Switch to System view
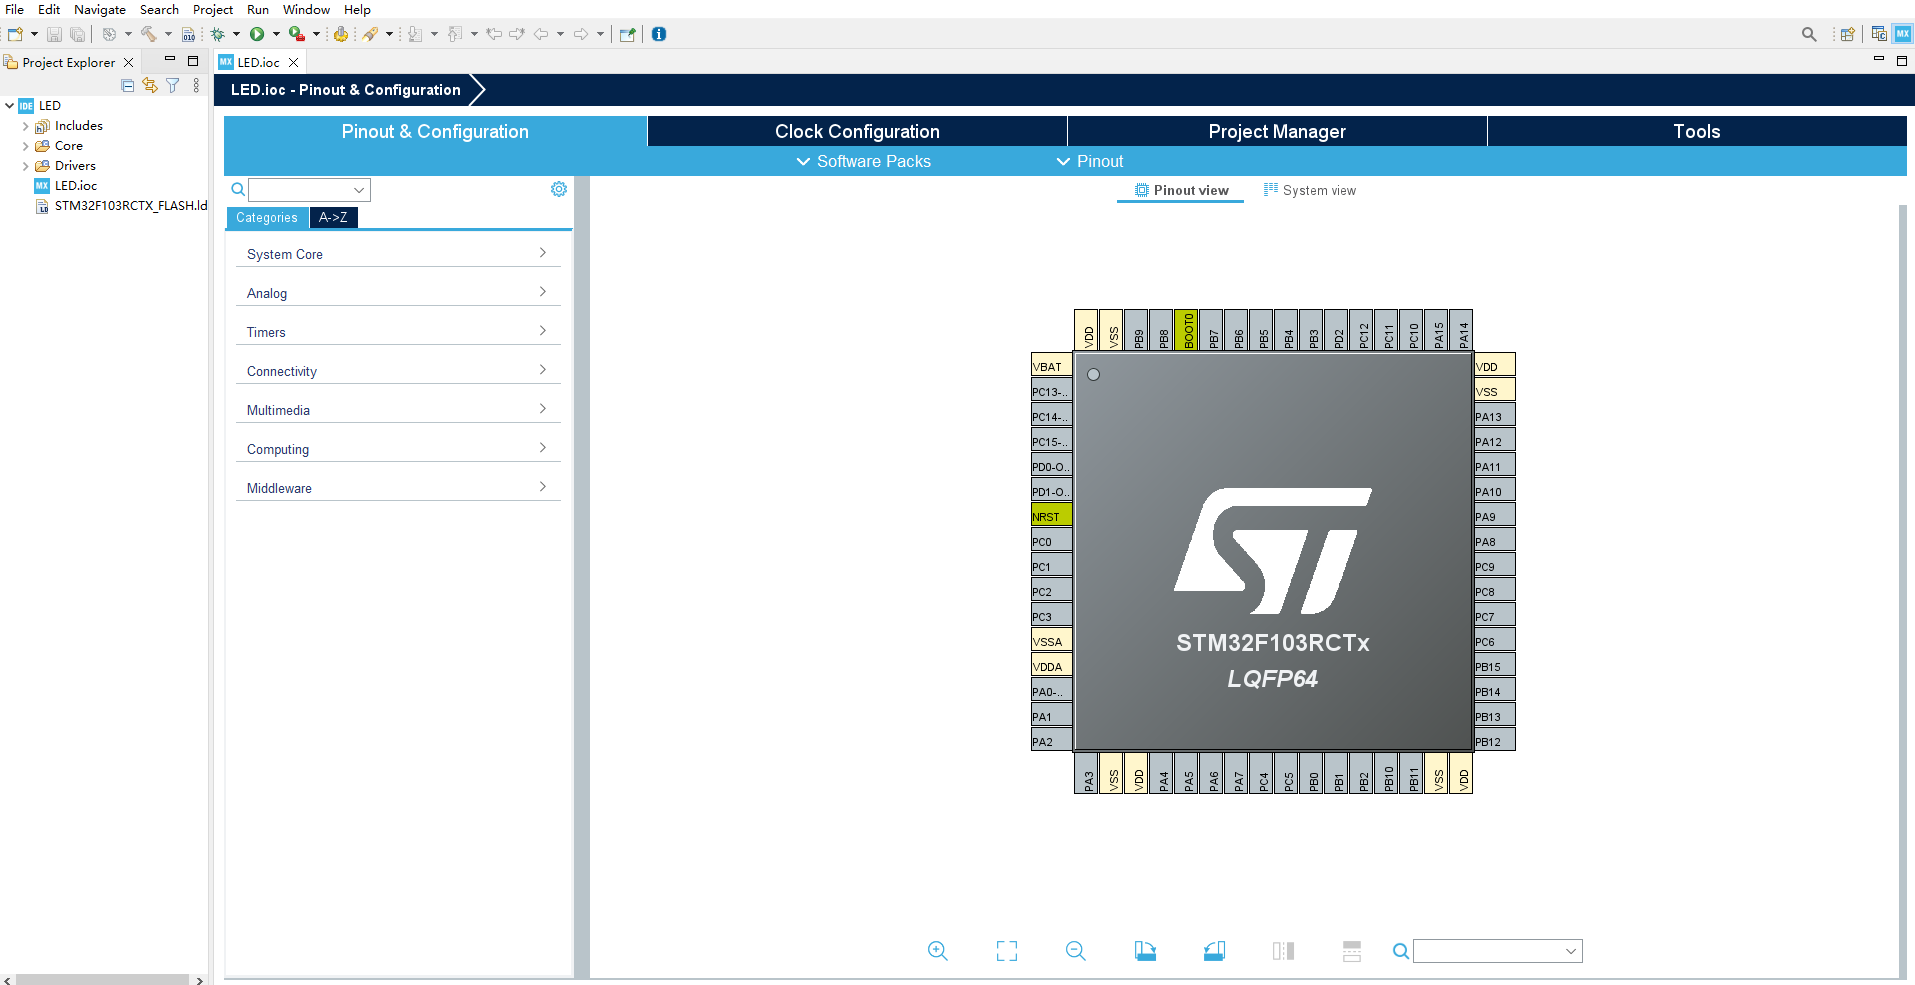The height and width of the screenshot is (985, 1915). [x=1310, y=190]
